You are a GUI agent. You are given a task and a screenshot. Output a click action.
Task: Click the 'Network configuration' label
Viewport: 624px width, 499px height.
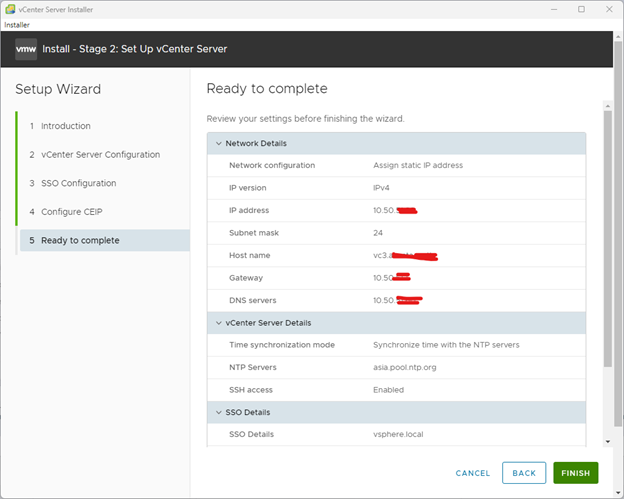pyautogui.click(x=272, y=165)
